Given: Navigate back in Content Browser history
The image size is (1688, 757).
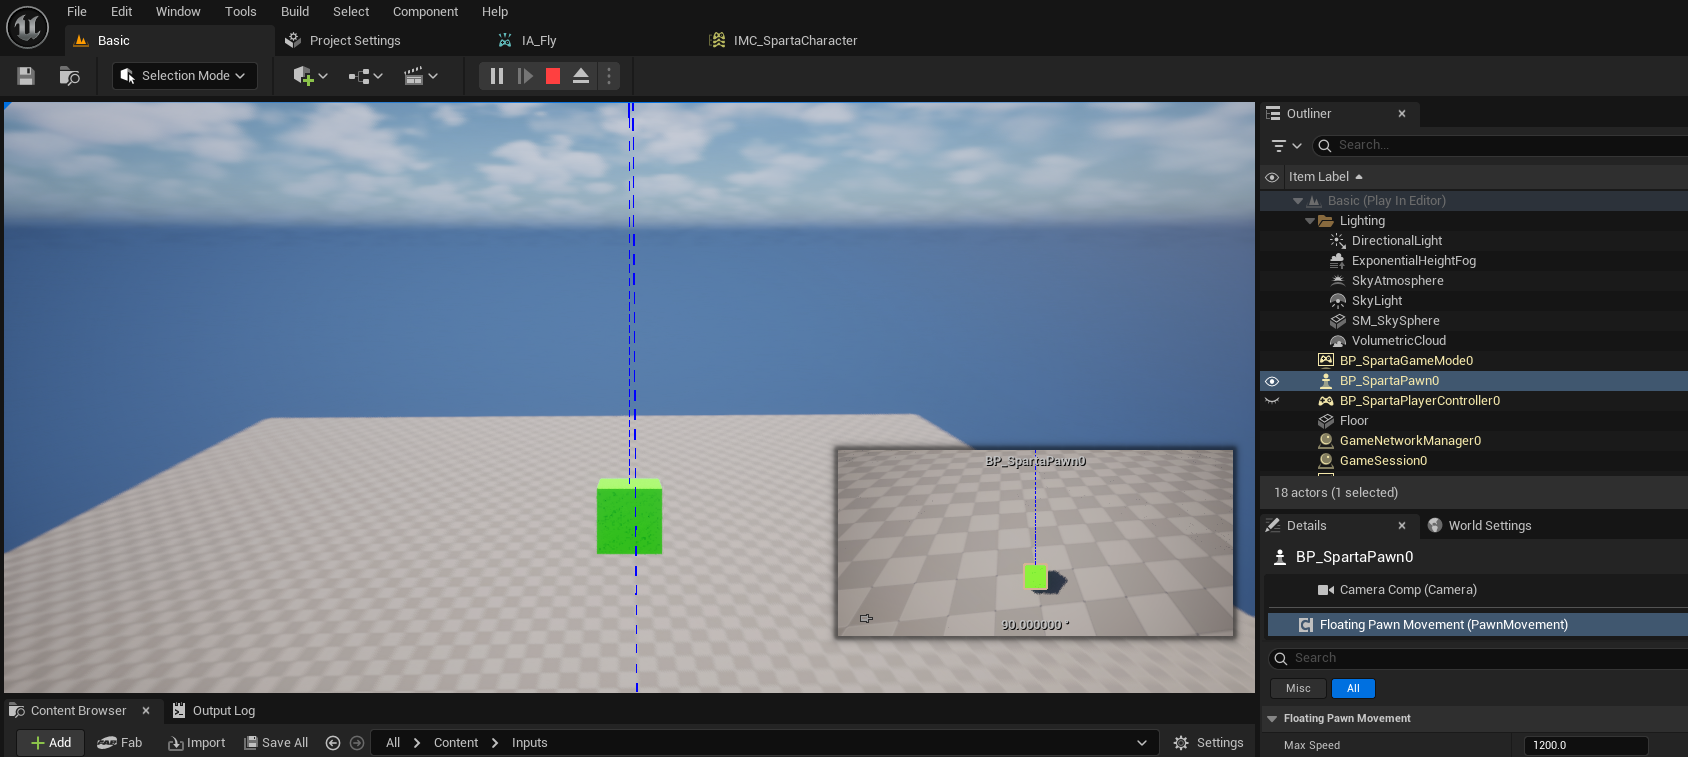Looking at the screenshot, I should click(333, 743).
